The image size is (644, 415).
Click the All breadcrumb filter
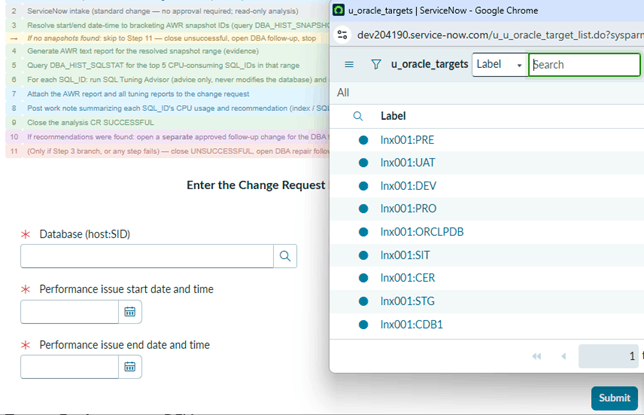click(343, 93)
